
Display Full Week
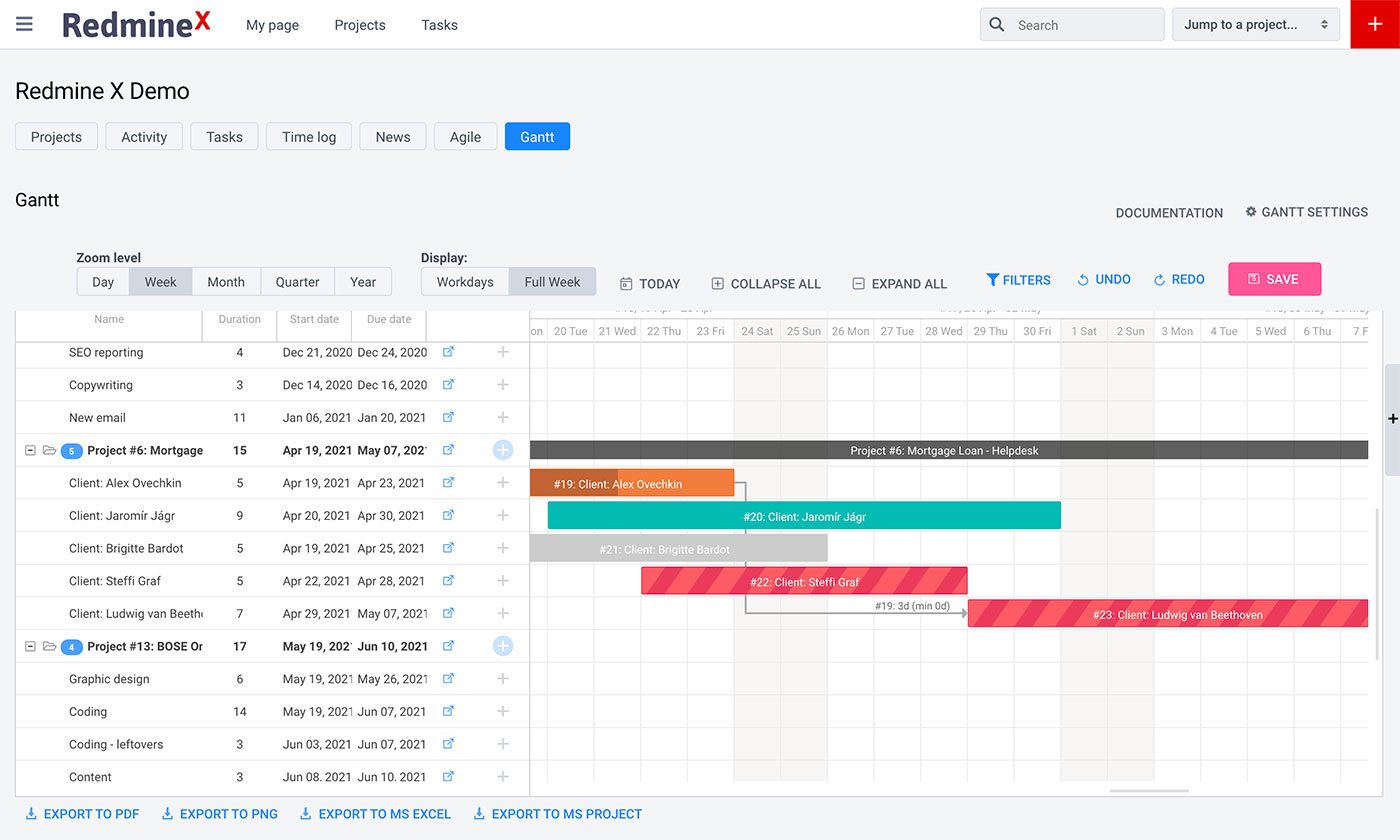[552, 282]
